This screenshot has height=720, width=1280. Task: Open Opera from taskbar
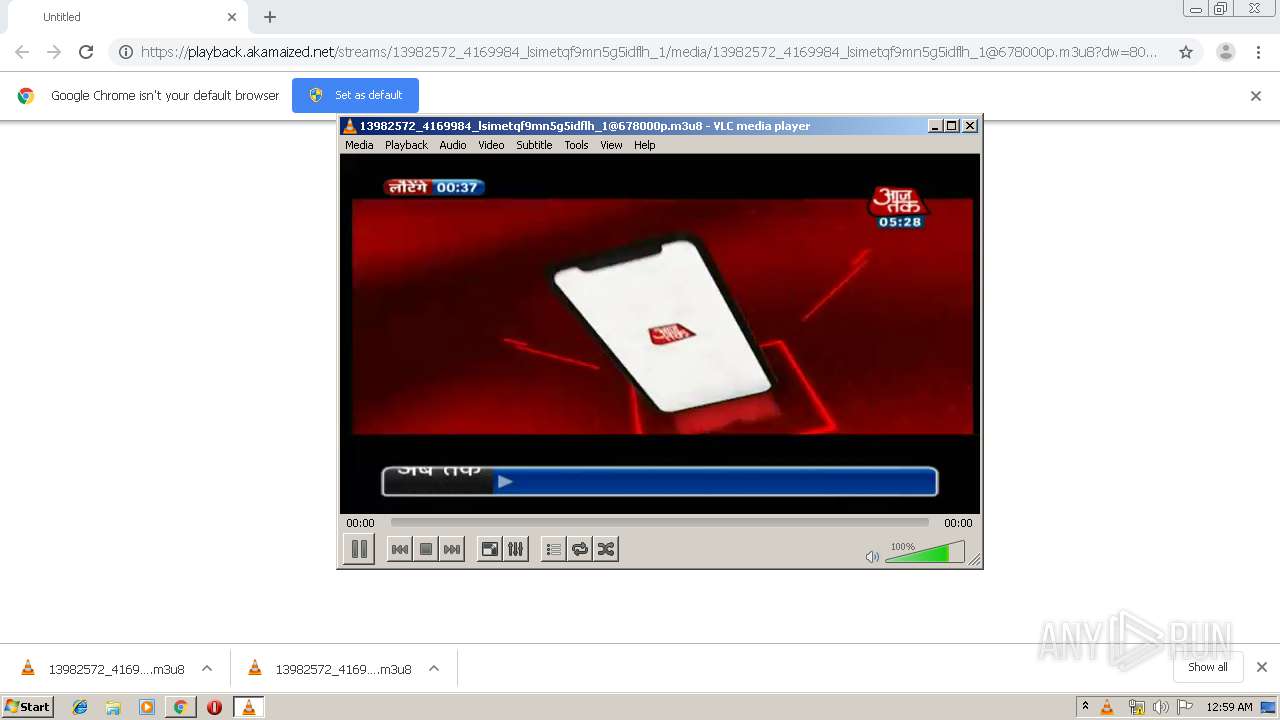point(214,707)
